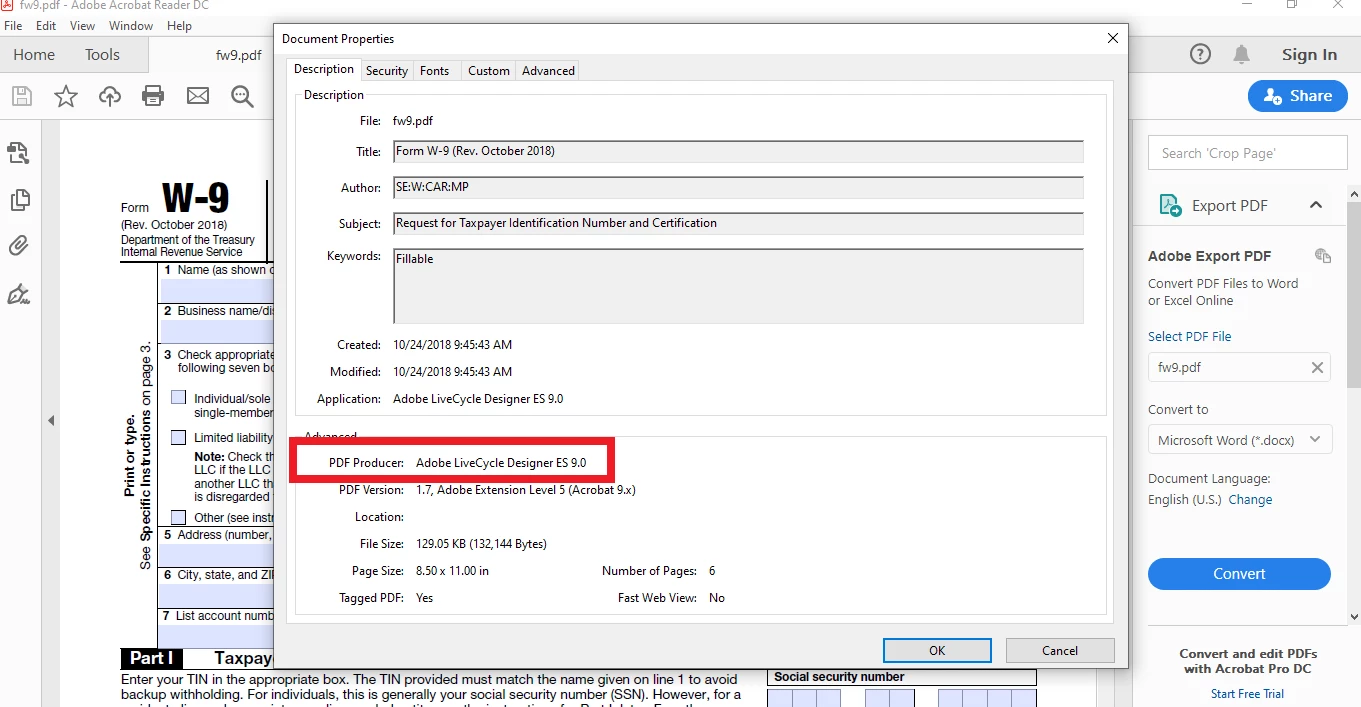
Task: Open the File menu
Action: click(x=13, y=26)
